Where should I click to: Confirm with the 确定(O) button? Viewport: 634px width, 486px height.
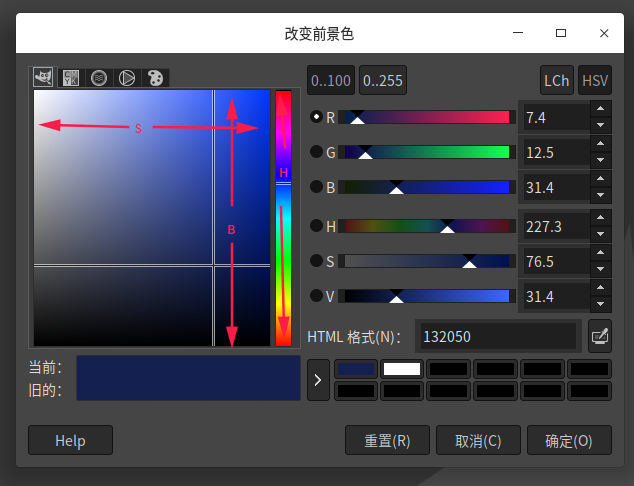(569, 440)
